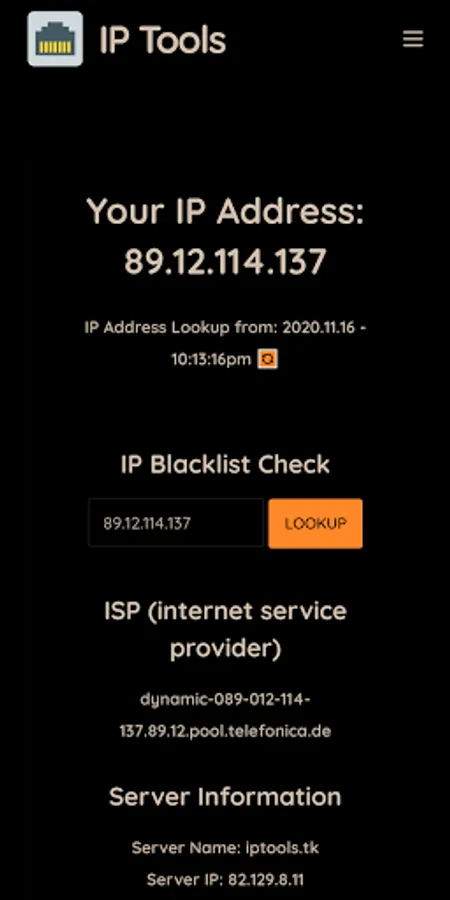
Task: Click the lookup date 2020.11.16 text
Action: [x=320, y=328]
